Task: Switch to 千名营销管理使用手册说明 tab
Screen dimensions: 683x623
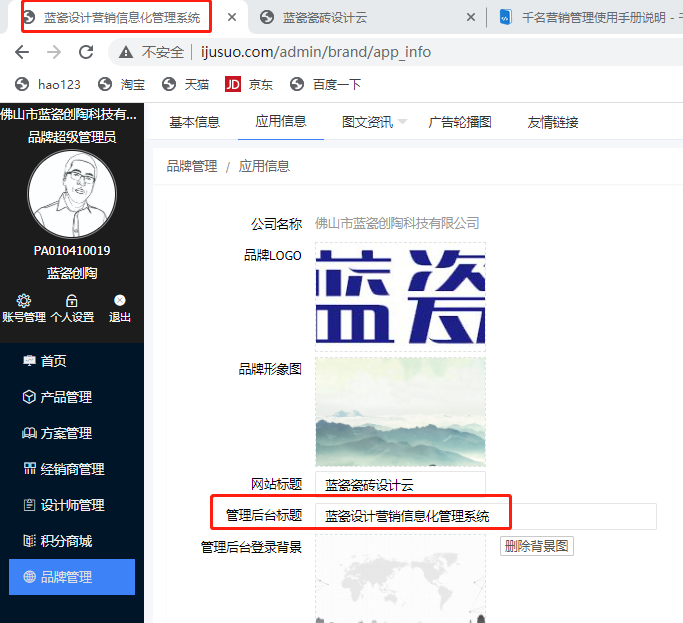Action: [590, 18]
